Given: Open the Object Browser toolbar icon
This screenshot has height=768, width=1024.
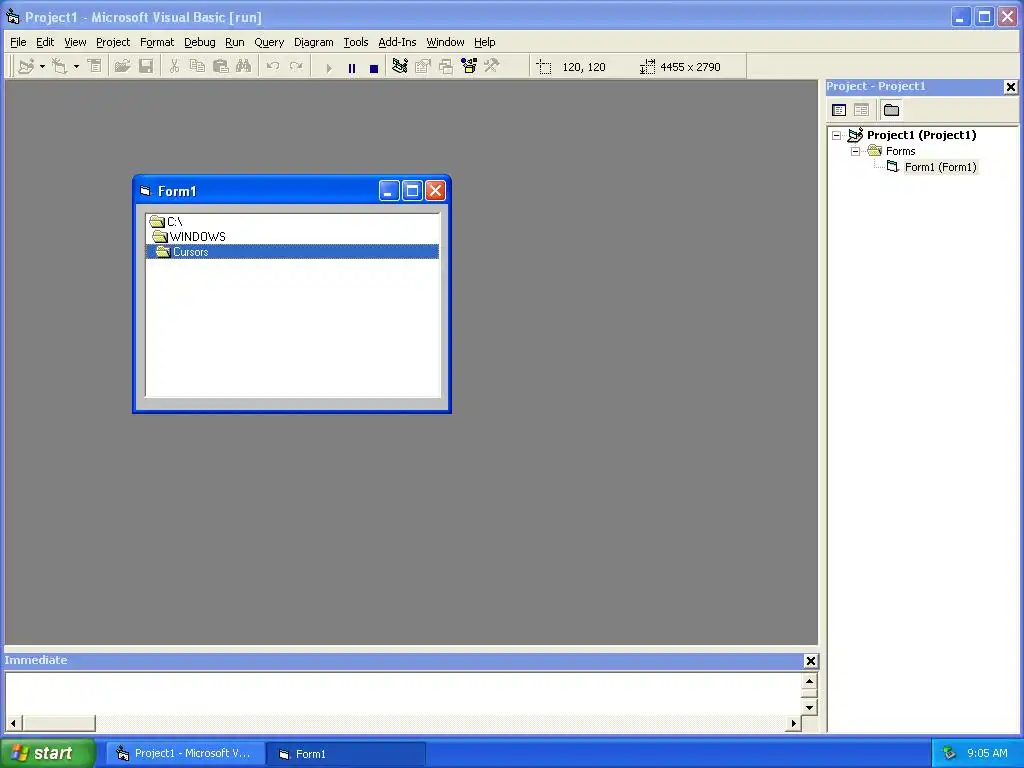Looking at the screenshot, I should pyautogui.click(x=469, y=66).
